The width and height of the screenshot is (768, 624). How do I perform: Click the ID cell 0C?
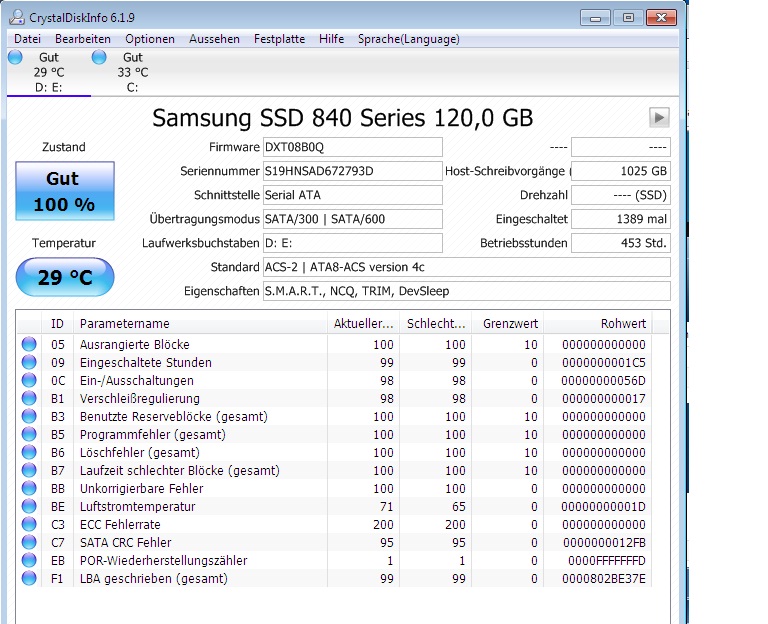pos(58,381)
